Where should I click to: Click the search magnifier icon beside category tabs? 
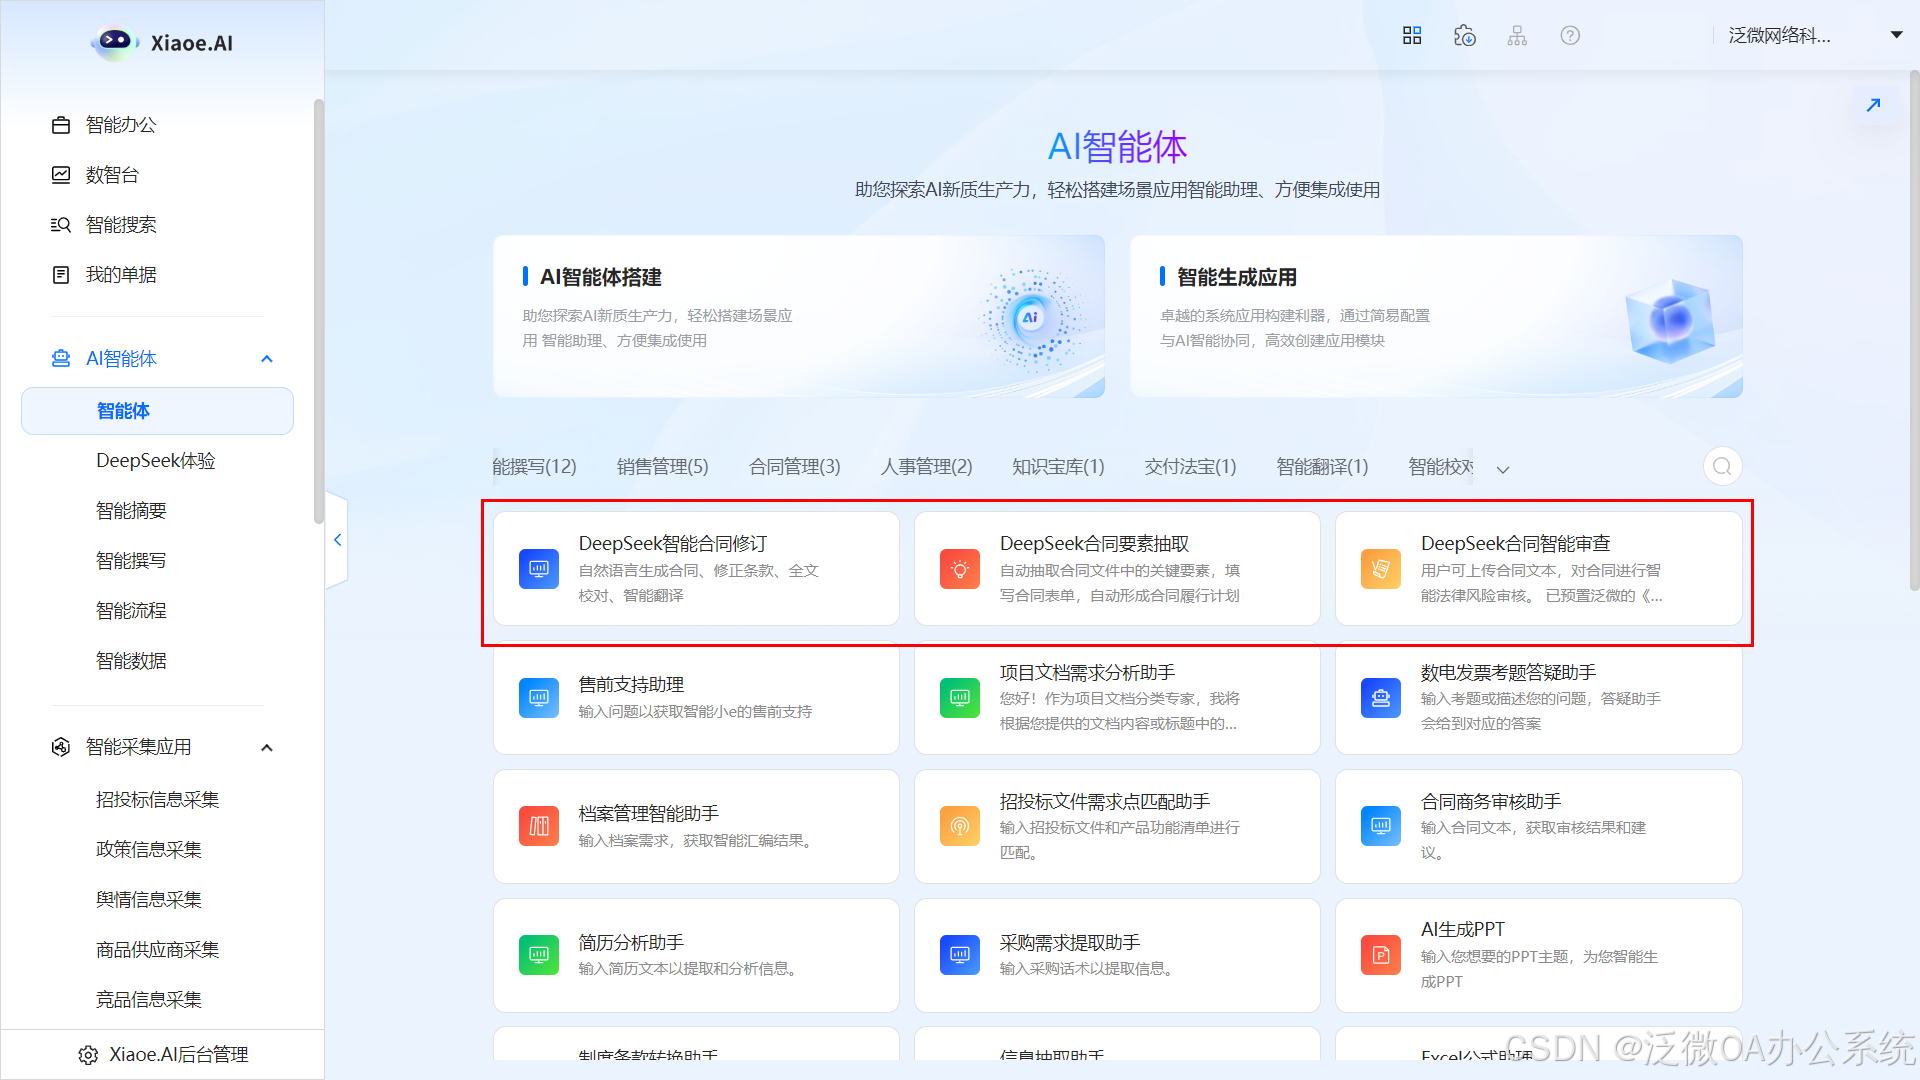pyautogui.click(x=1722, y=467)
